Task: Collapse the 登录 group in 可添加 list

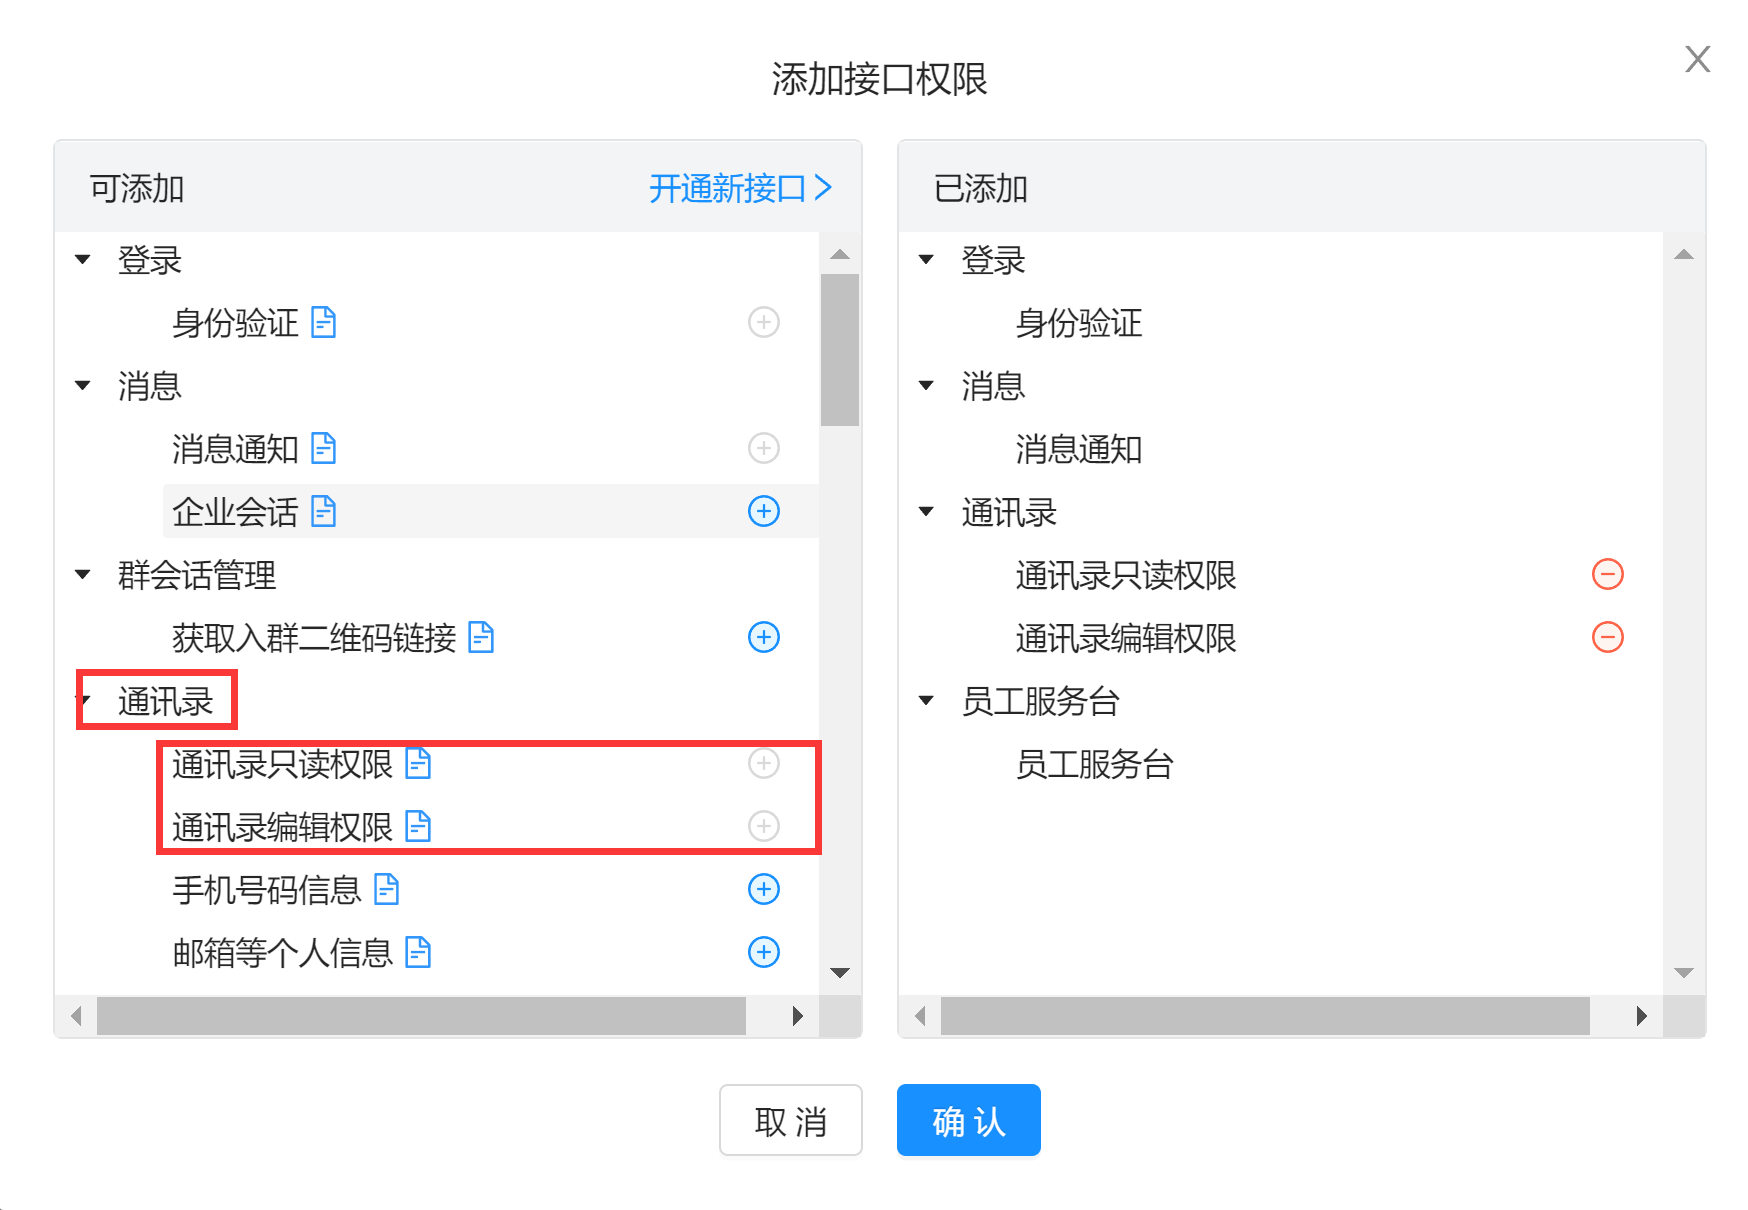Action: [83, 260]
